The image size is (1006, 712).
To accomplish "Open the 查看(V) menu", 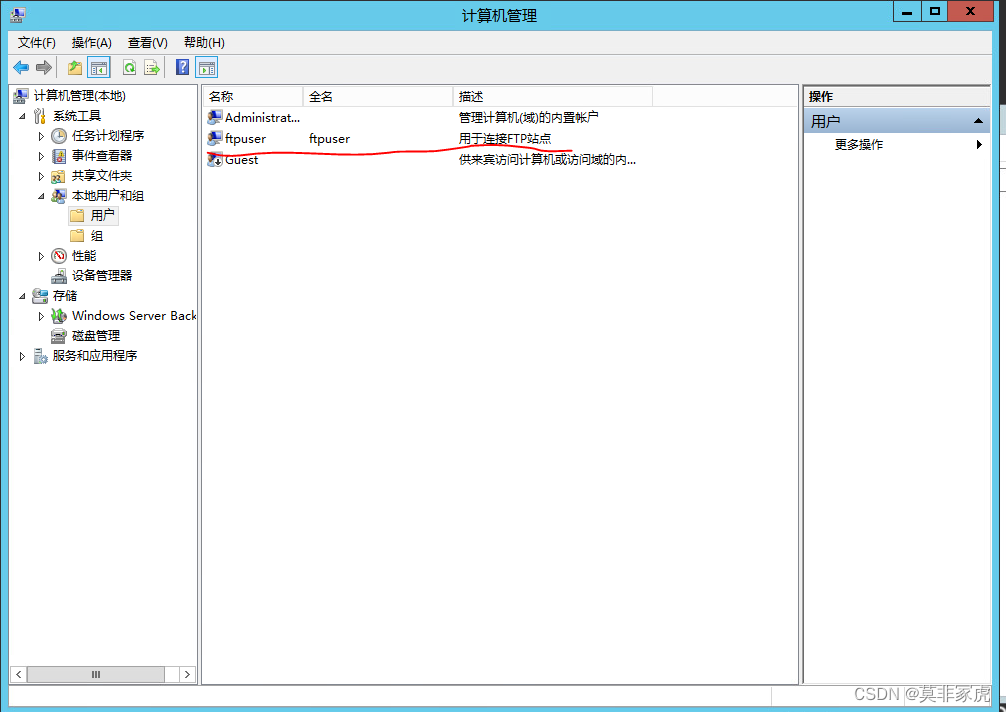I will [x=147, y=43].
